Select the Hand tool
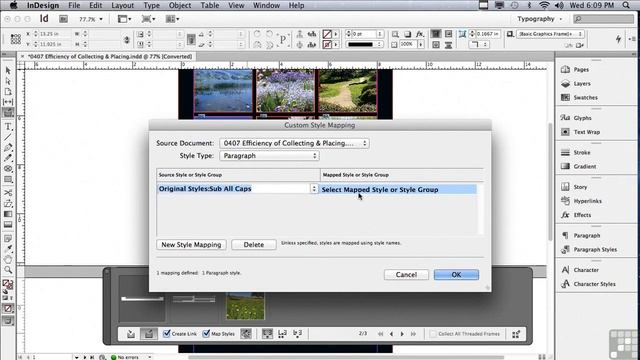 [x=8, y=259]
